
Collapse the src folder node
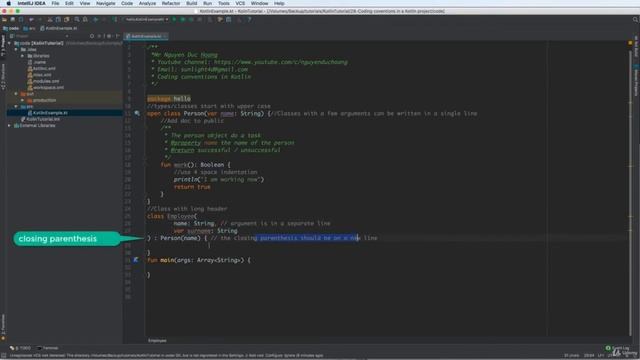16,107
